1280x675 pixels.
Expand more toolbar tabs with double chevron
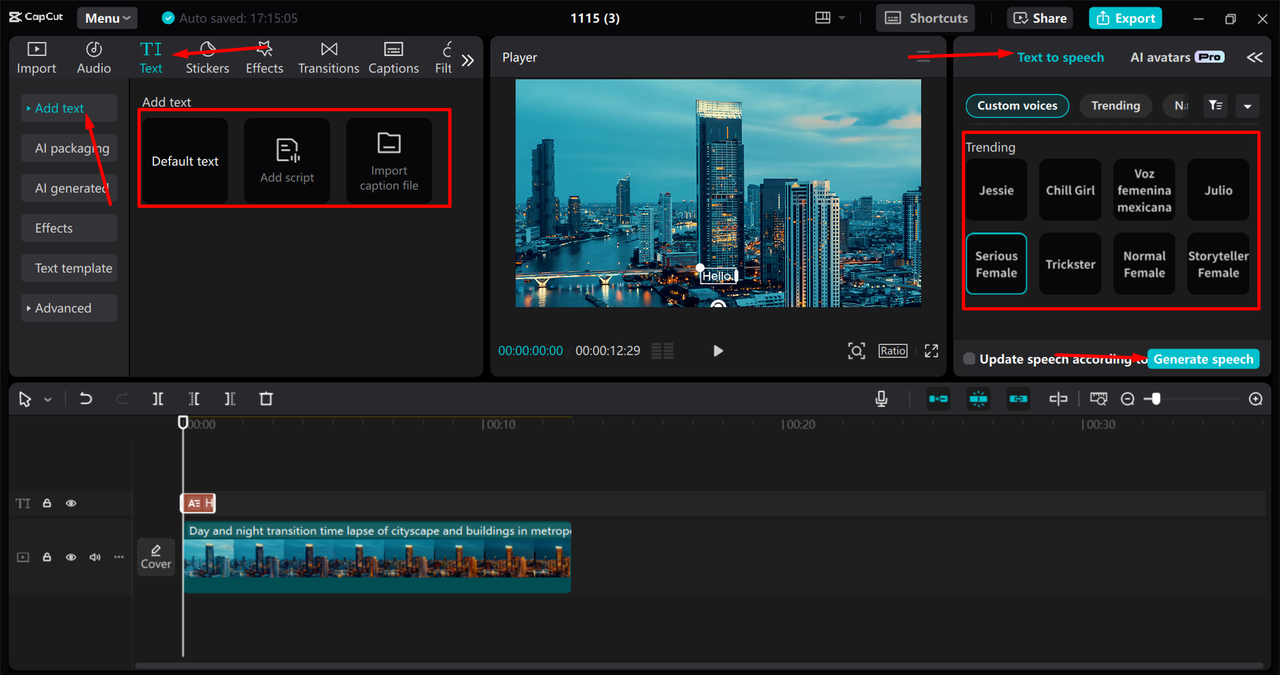point(467,59)
